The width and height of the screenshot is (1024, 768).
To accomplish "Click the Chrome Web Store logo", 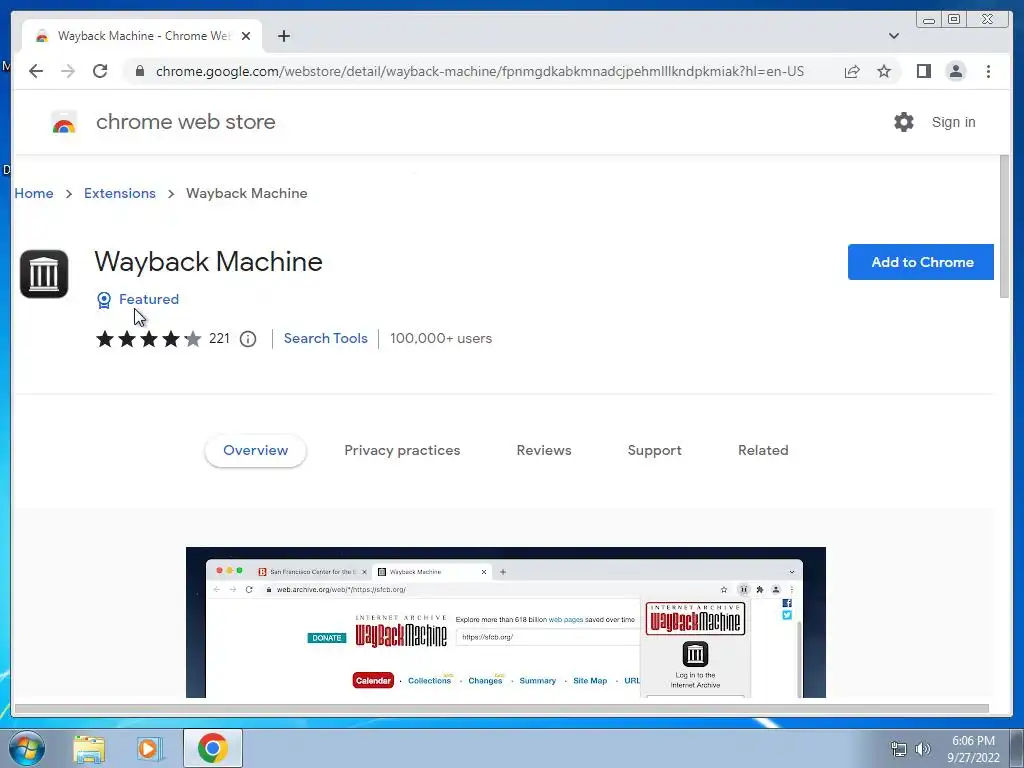I will [x=64, y=122].
